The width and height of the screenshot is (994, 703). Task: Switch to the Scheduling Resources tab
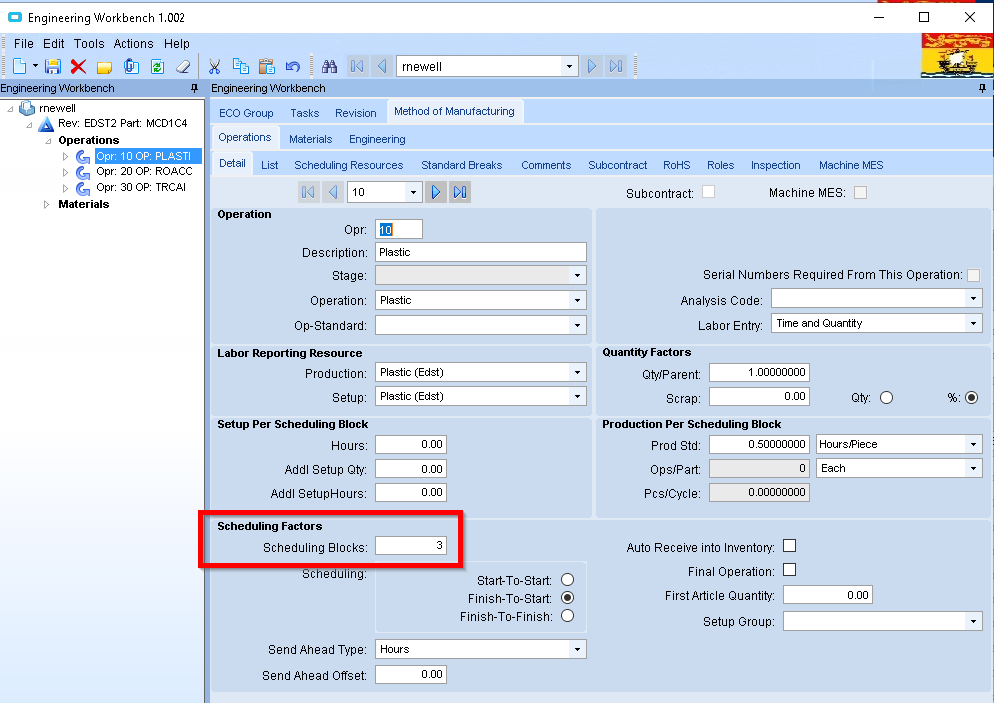[x=348, y=165]
